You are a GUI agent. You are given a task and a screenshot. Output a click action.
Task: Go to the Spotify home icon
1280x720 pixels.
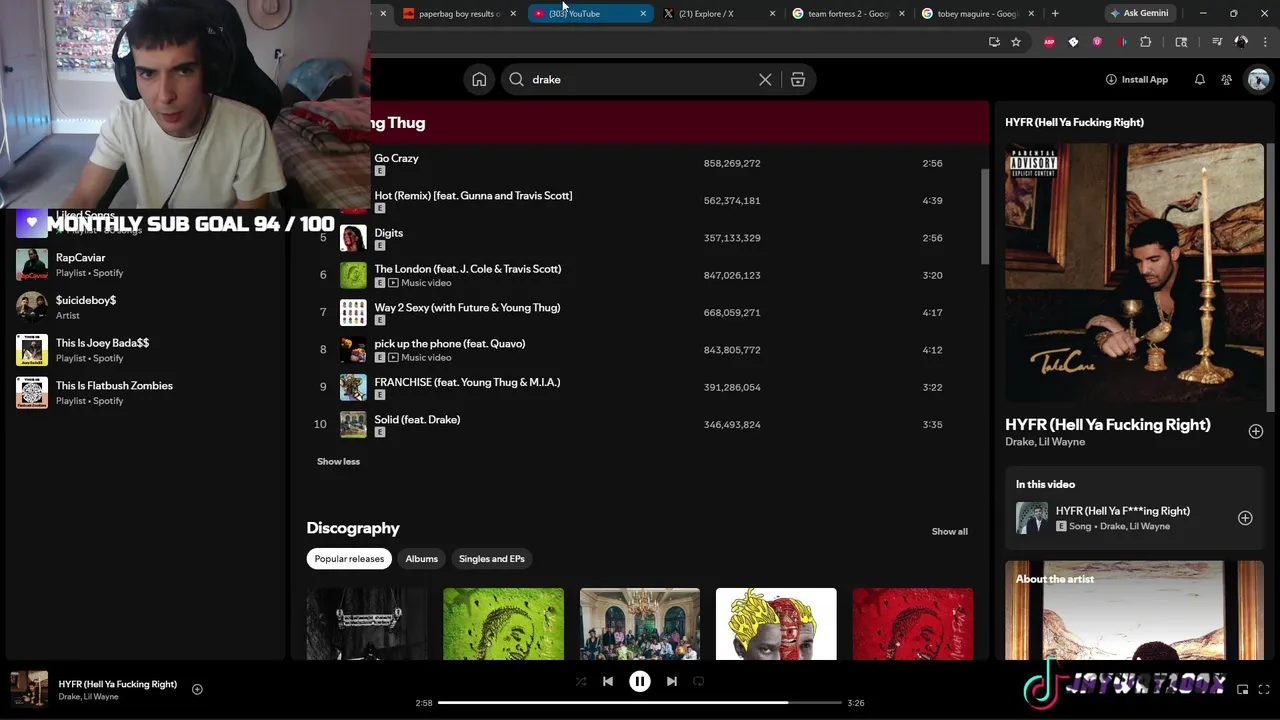point(479,80)
